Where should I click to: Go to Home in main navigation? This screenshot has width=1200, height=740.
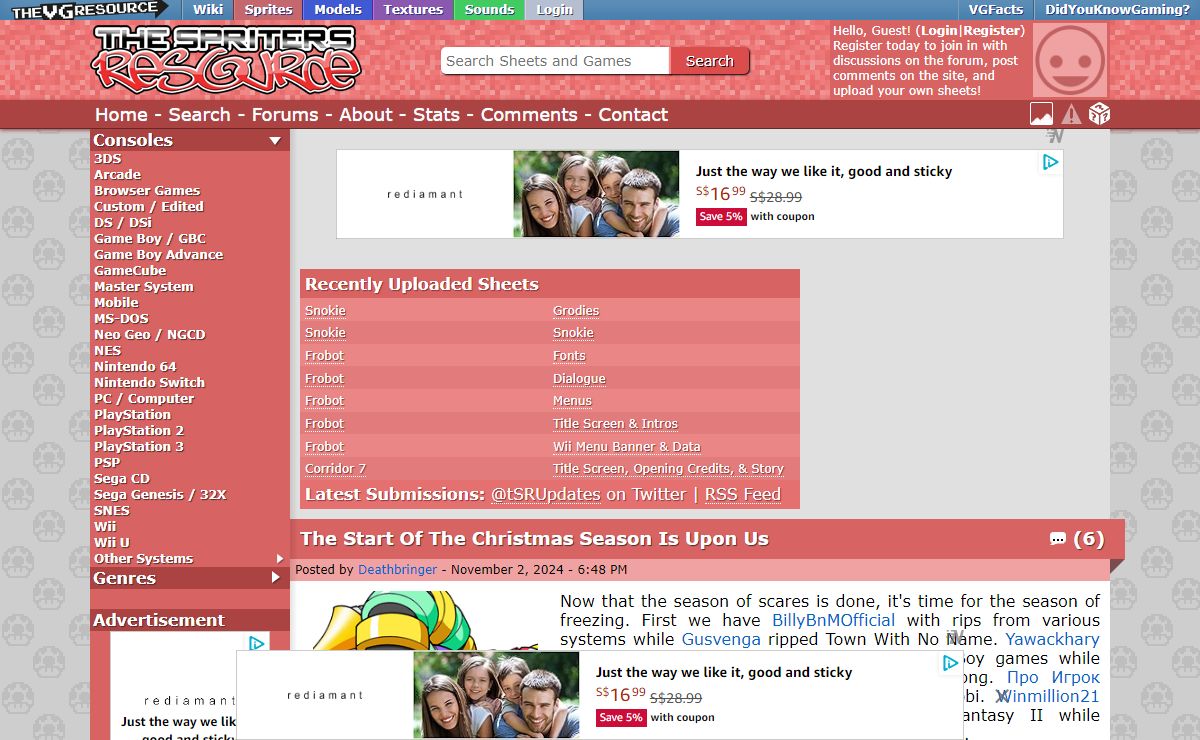(x=121, y=115)
